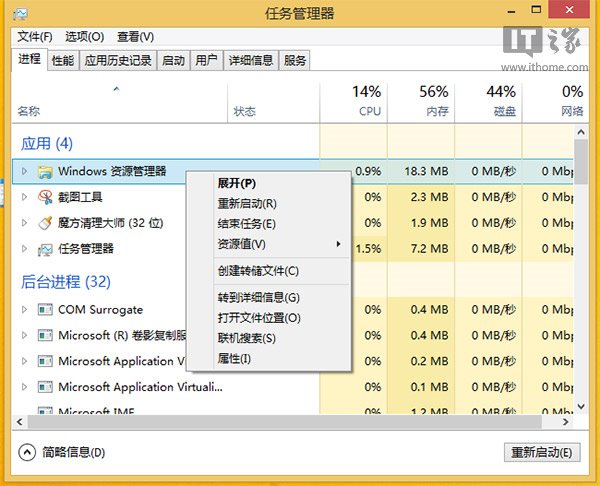Sort by the 0% 网络 column header

[x=555, y=103]
